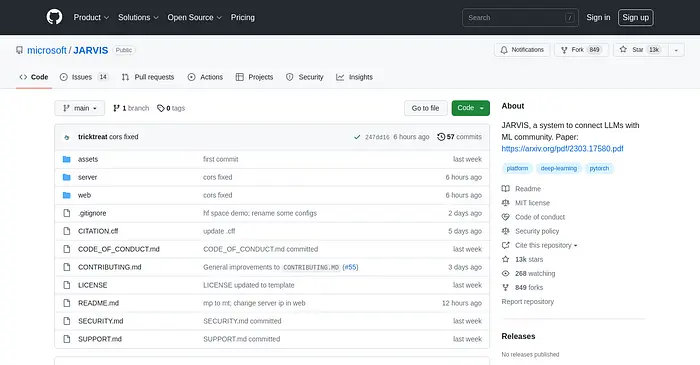Open the green Code dropdown button
700x365 pixels.
[x=471, y=108]
